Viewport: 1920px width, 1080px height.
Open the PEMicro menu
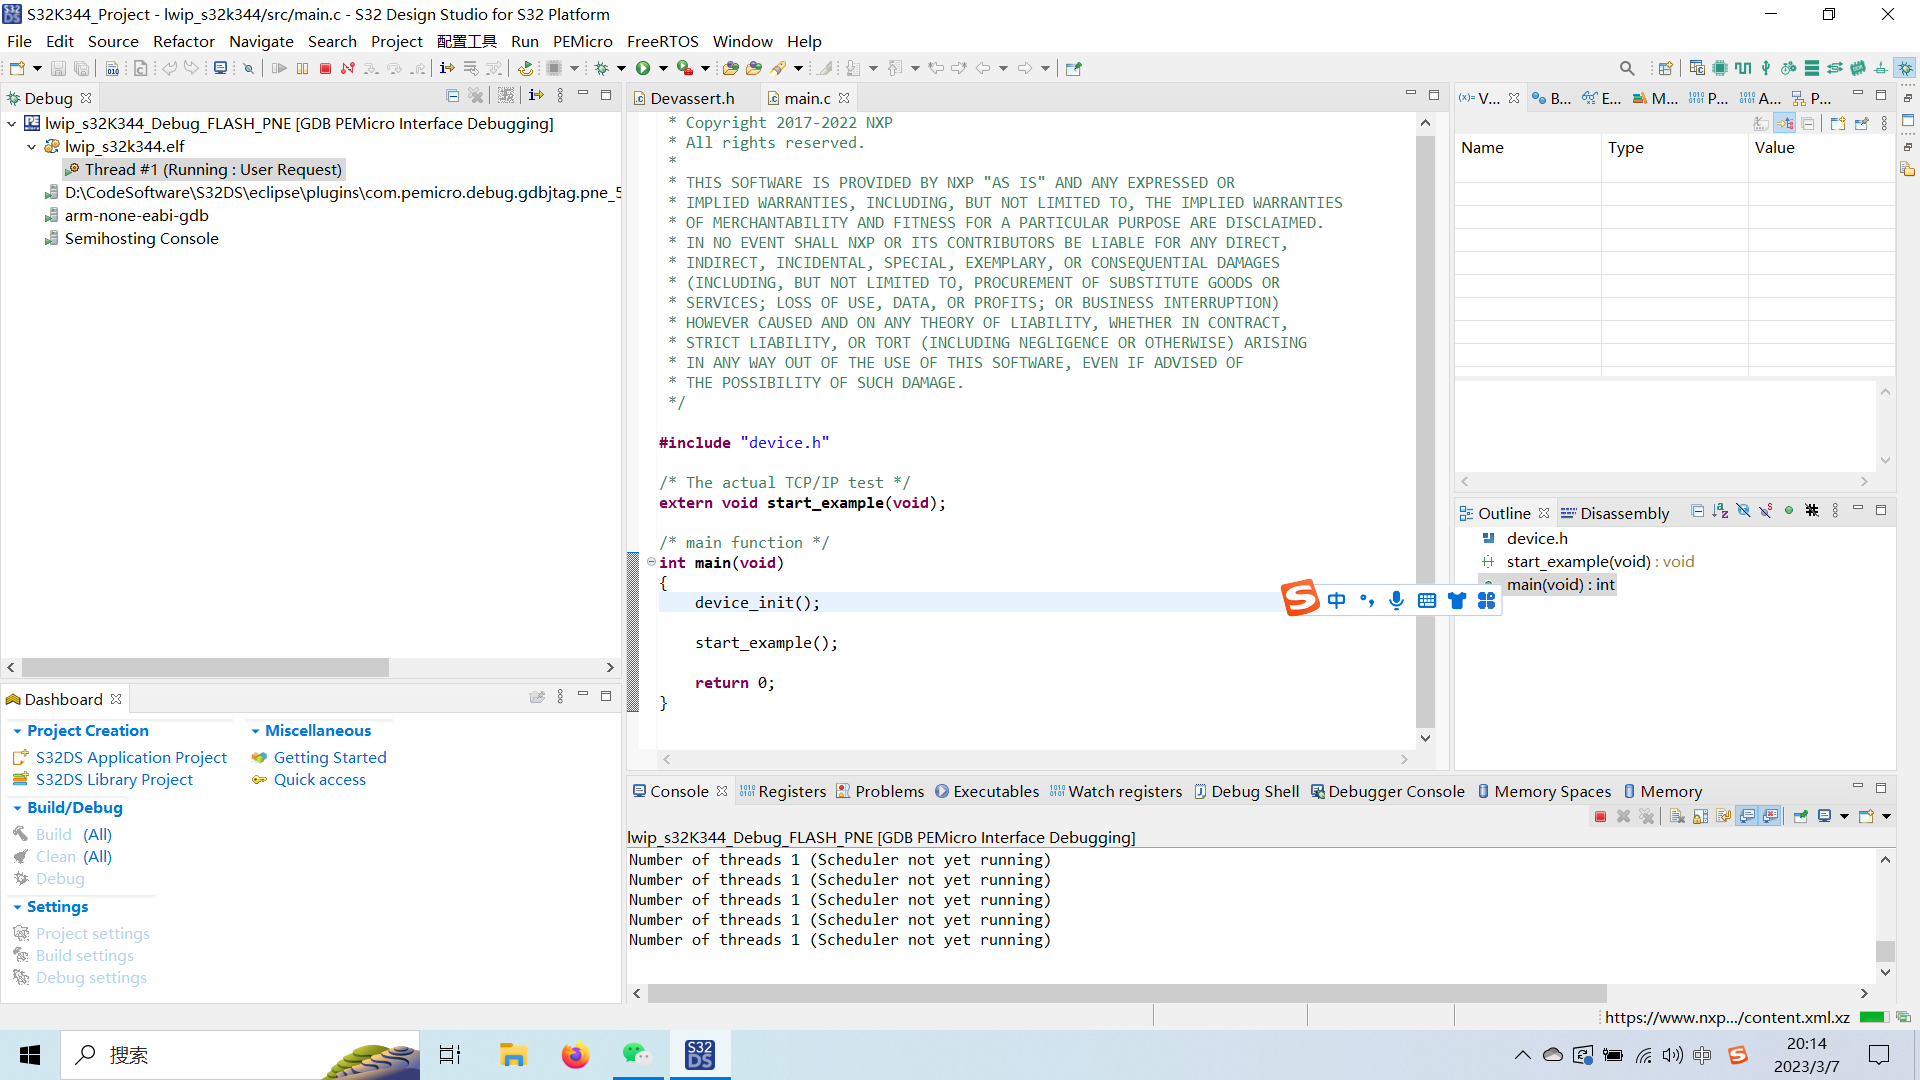pos(582,41)
